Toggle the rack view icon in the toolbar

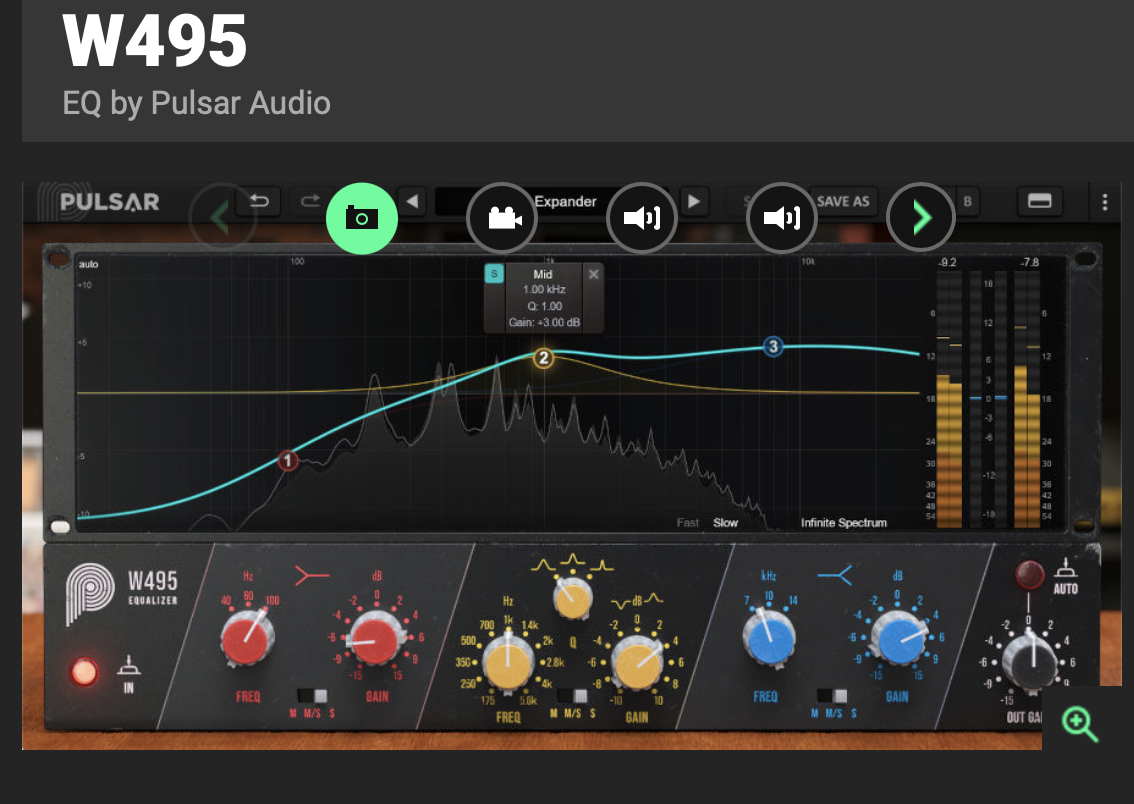tap(1039, 202)
